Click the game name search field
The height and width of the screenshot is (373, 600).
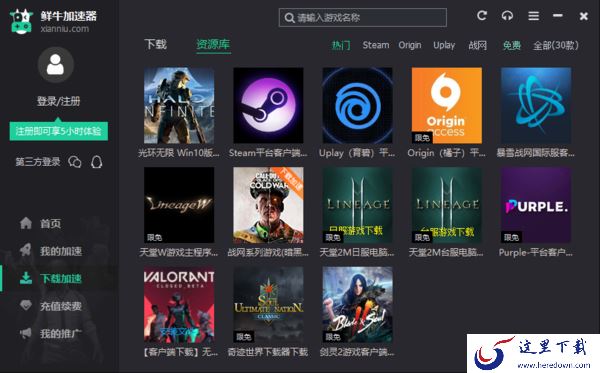[x=362, y=18]
